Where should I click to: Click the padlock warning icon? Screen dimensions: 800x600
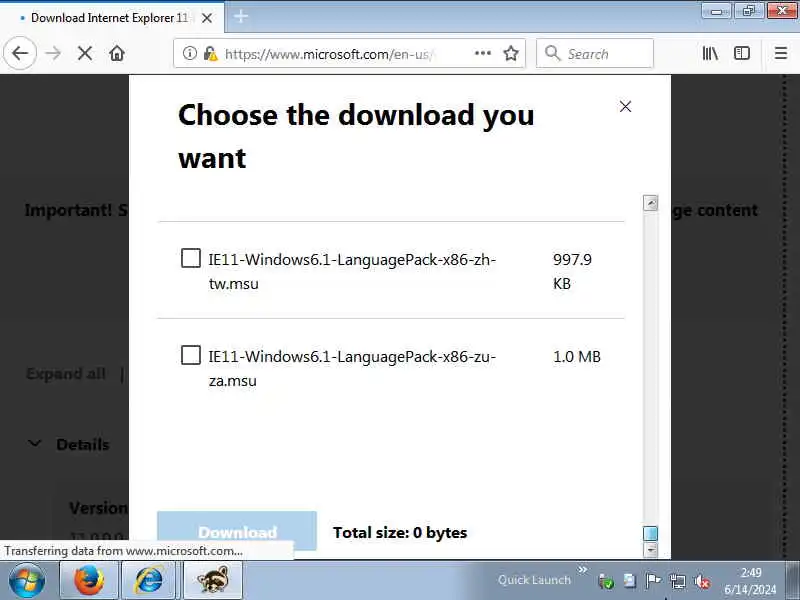click(210, 53)
